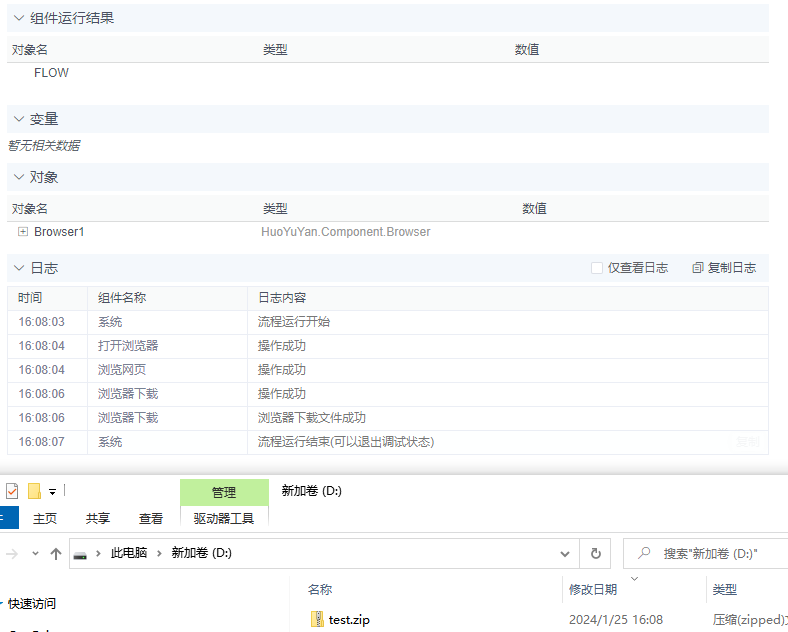This screenshot has width=788, height=632.
Task: Click 快速访问 in the navigation pane
Action: tap(32, 603)
